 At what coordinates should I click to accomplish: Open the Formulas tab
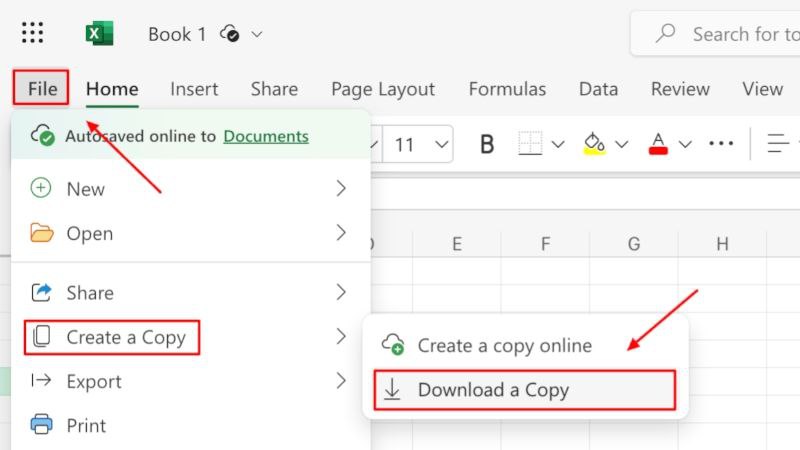(x=507, y=89)
